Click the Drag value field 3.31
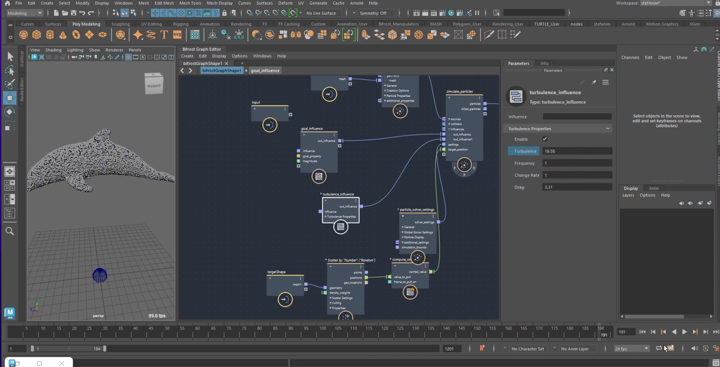Image resolution: width=720 pixels, height=367 pixels. click(x=577, y=187)
